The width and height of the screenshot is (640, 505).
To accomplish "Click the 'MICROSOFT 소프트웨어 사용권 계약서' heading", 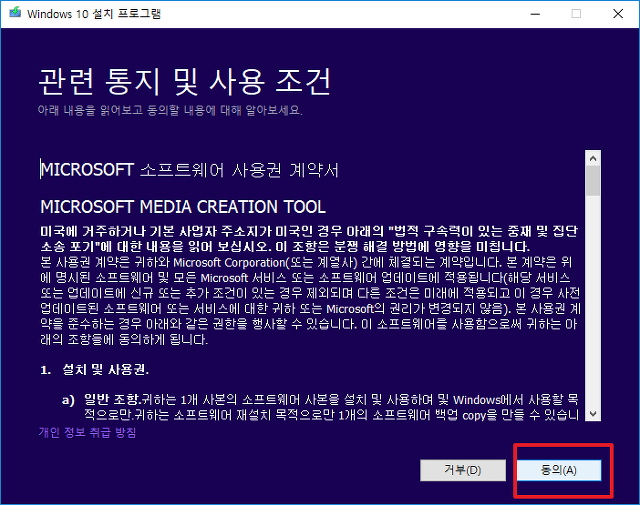I will coord(189,169).
